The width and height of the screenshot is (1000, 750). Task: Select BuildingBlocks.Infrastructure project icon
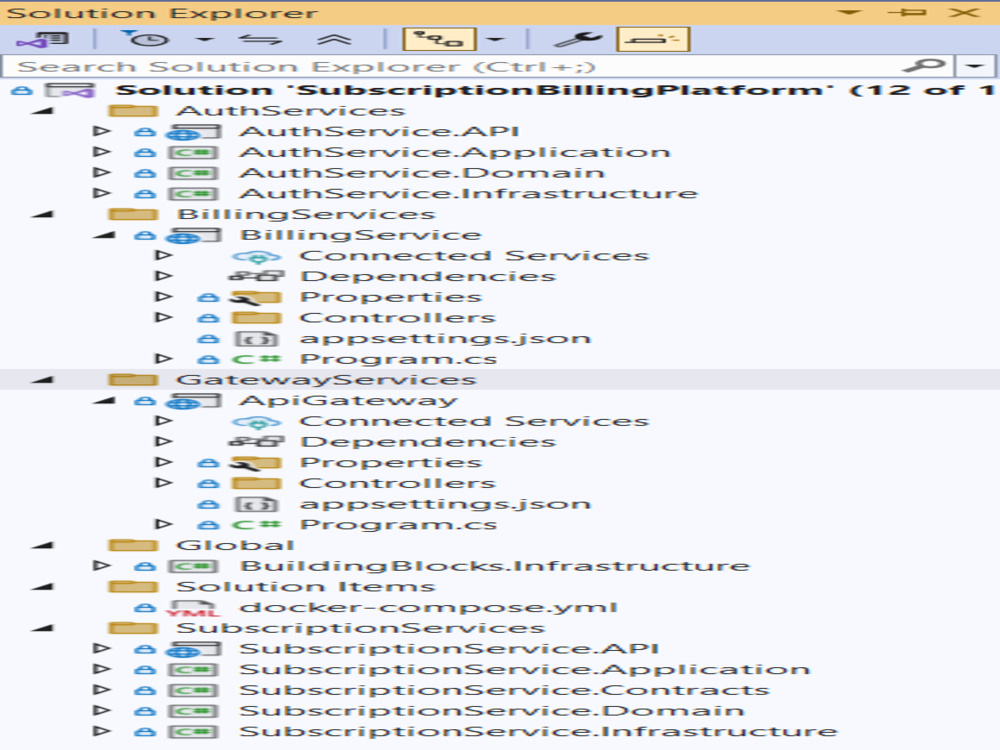(x=193, y=566)
